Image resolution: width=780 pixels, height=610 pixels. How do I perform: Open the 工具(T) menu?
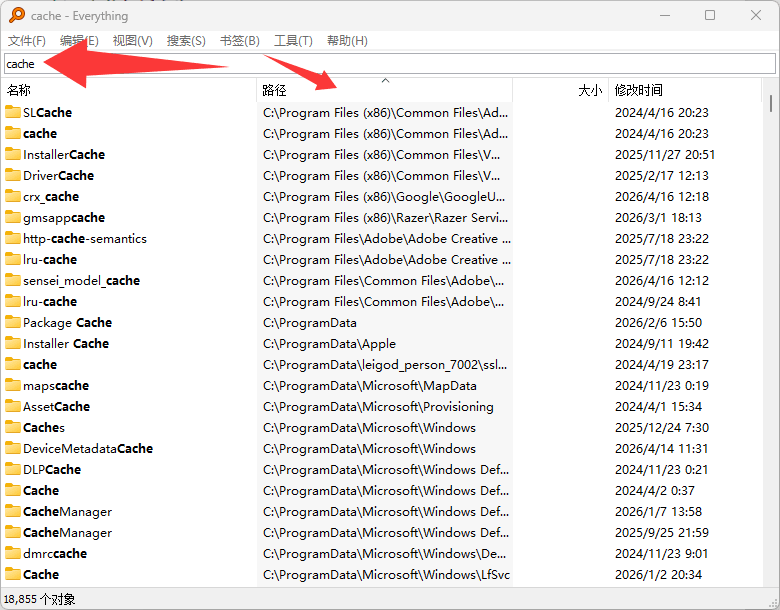pyautogui.click(x=293, y=41)
